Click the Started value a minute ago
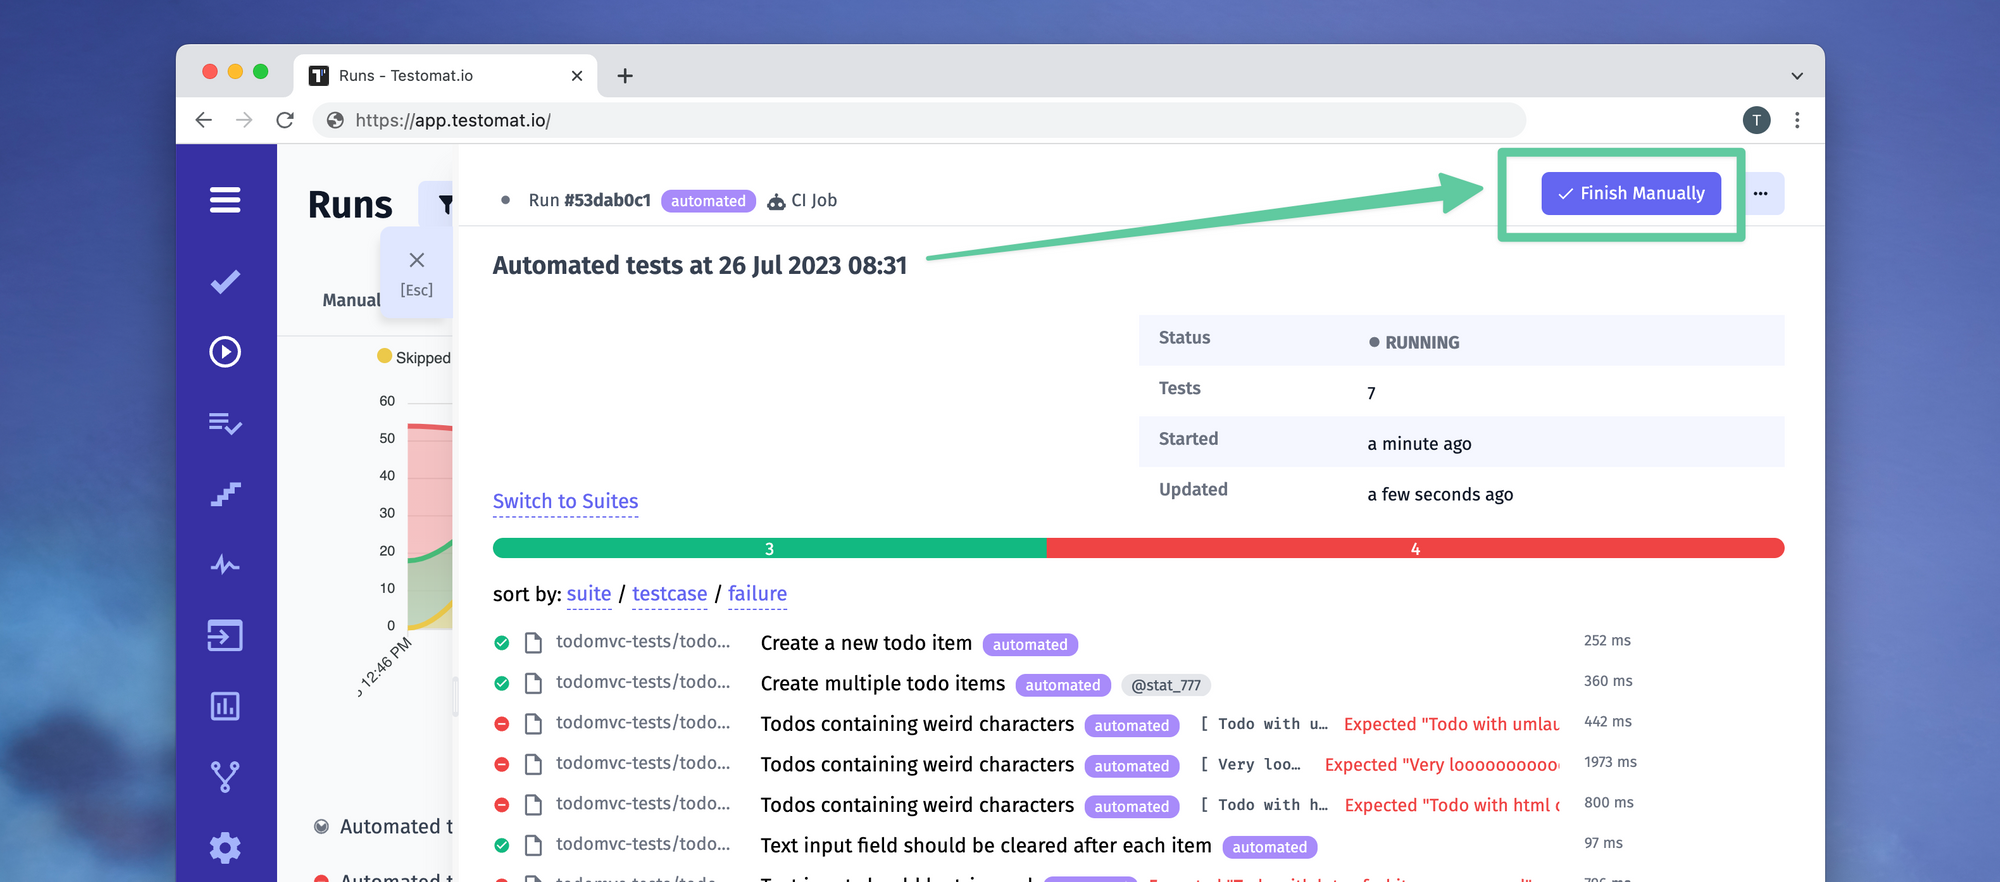Image resolution: width=2000 pixels, height=882 pixels. (1420, 443)
